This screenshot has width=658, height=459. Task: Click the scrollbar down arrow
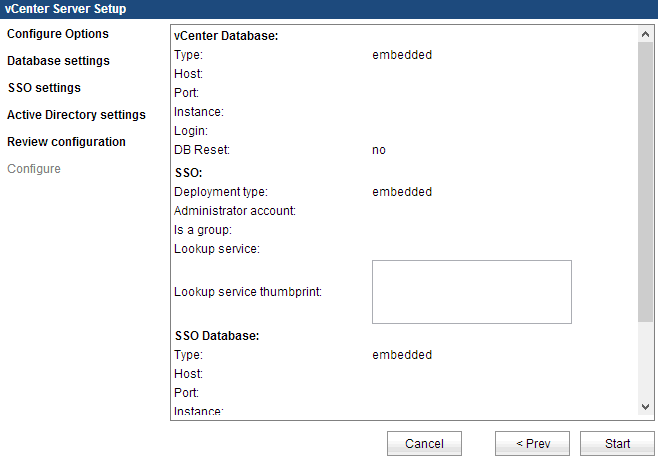pyautogui.click(x=645, y=407)
